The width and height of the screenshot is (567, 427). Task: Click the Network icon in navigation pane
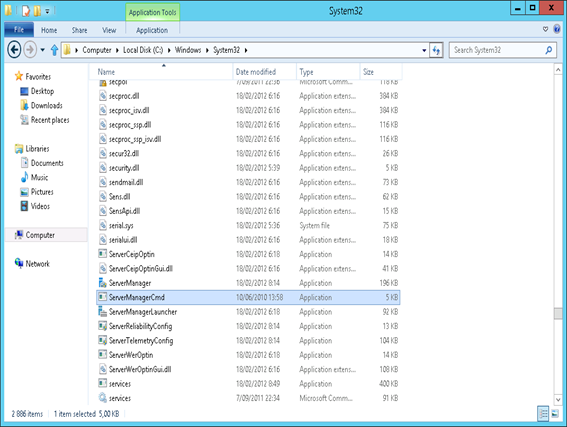pos(19,263)
